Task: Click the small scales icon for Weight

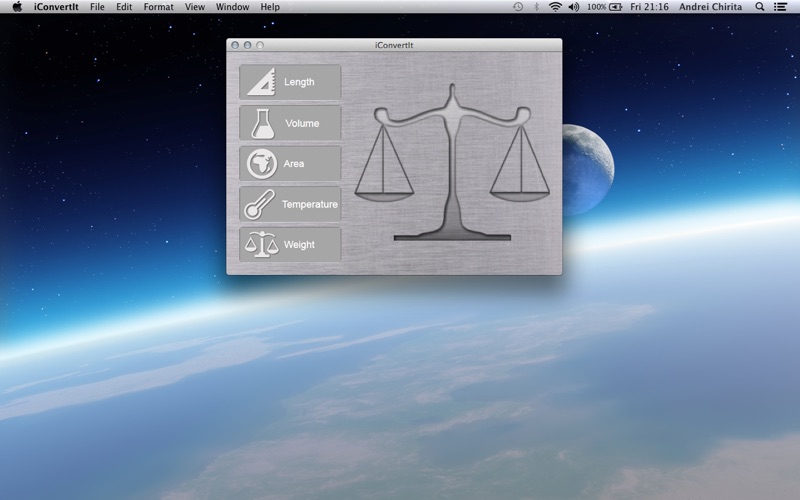Action: point(261,244)
